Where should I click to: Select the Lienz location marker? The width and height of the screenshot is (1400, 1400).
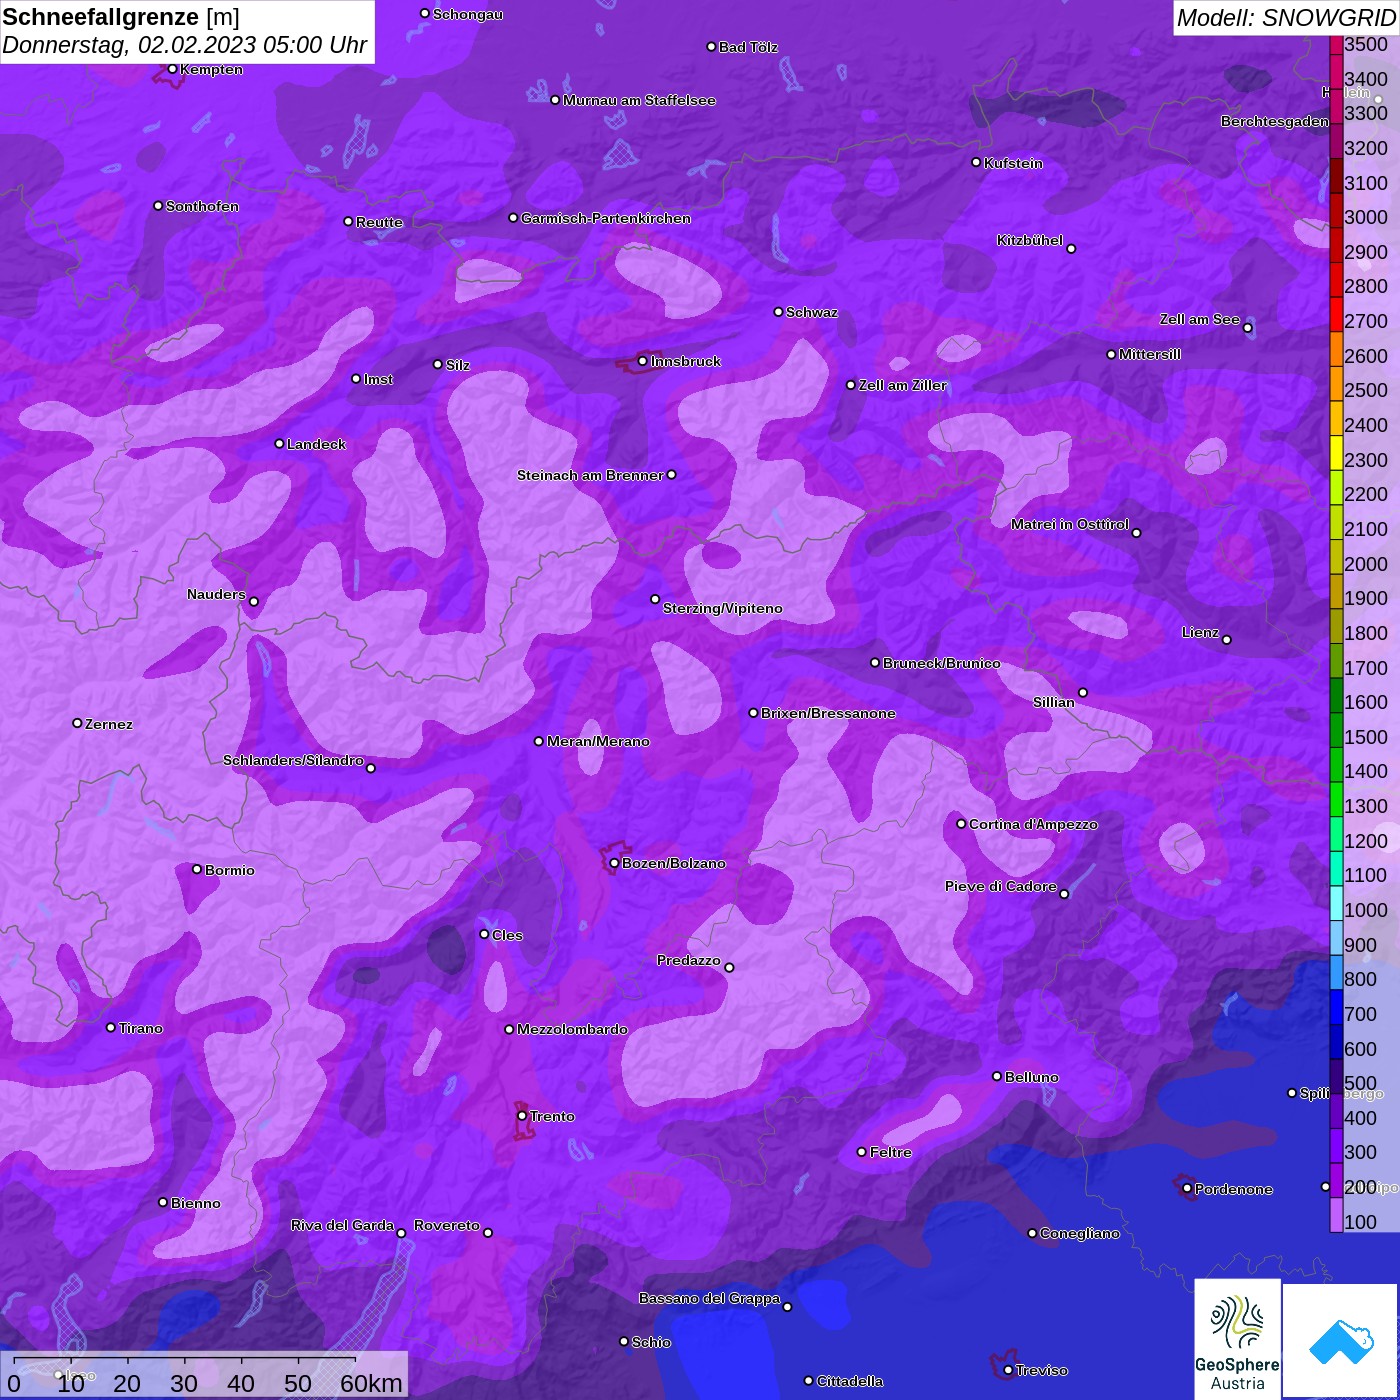(1226, 640)
